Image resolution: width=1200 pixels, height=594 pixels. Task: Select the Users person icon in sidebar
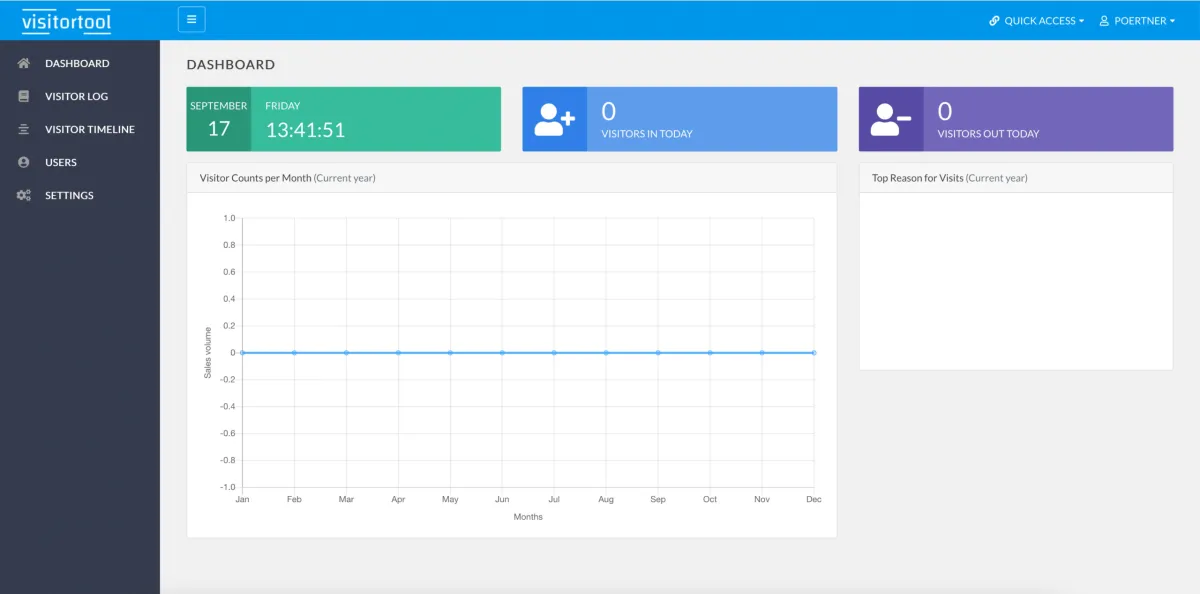tap(23, 161)
